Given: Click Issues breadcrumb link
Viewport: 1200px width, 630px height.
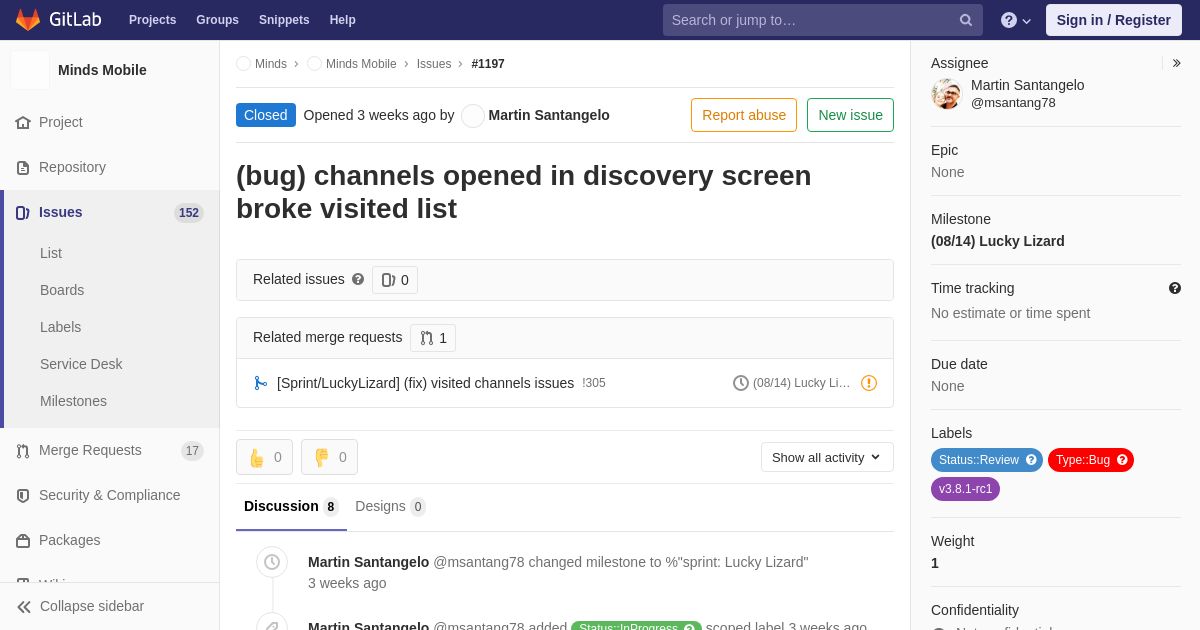Looking at the screenshot, I should pos(434,64).
